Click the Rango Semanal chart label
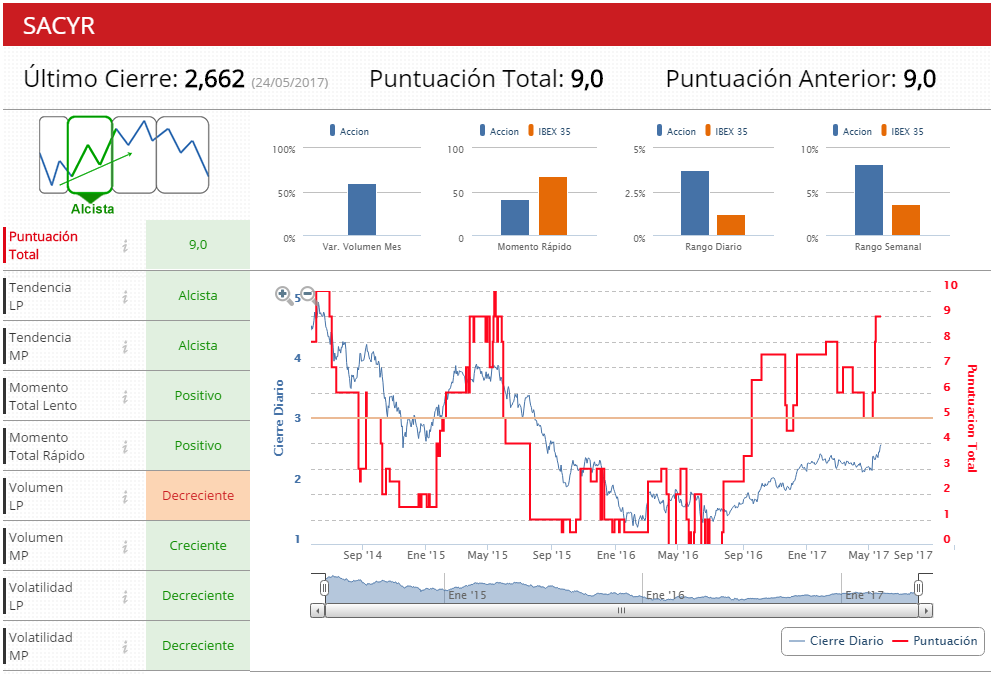The width and height of the screenshot is (995, 675). 888,247
